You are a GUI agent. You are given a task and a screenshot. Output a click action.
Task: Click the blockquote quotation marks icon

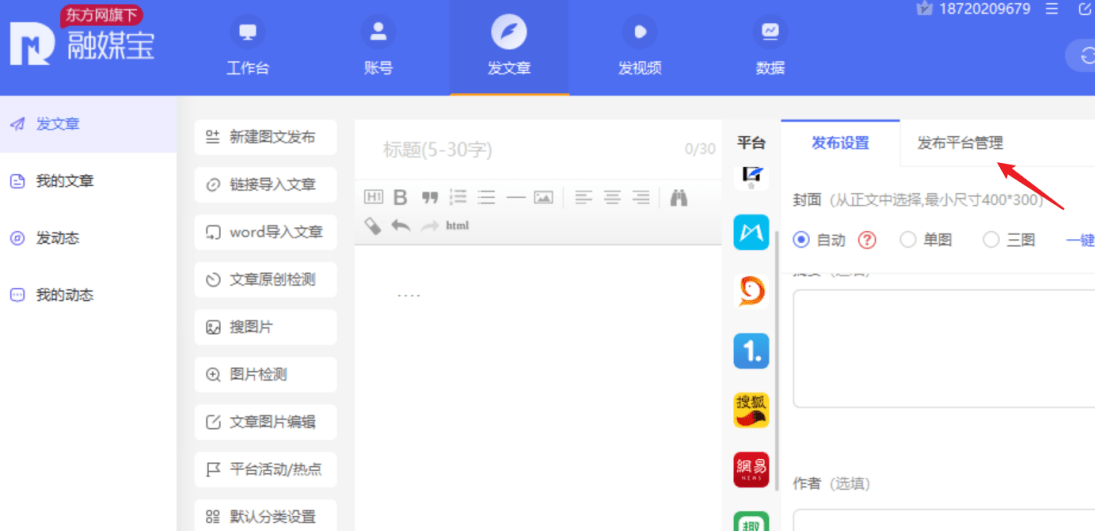430,197
